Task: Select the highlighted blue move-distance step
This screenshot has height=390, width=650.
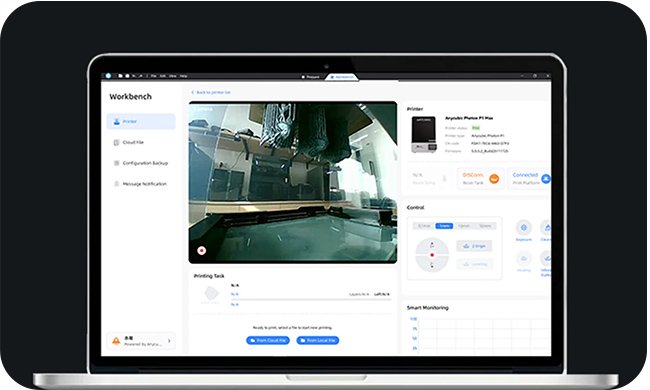Action: (x=444, y=226)
